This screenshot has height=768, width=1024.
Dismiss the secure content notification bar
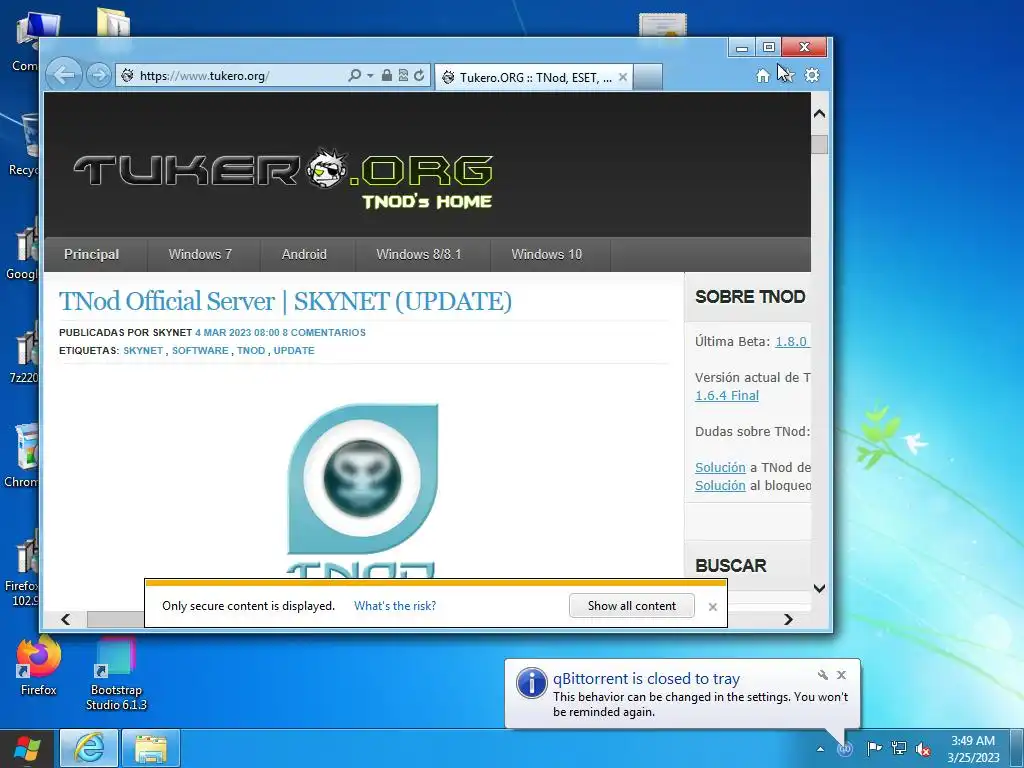(712, 607)
